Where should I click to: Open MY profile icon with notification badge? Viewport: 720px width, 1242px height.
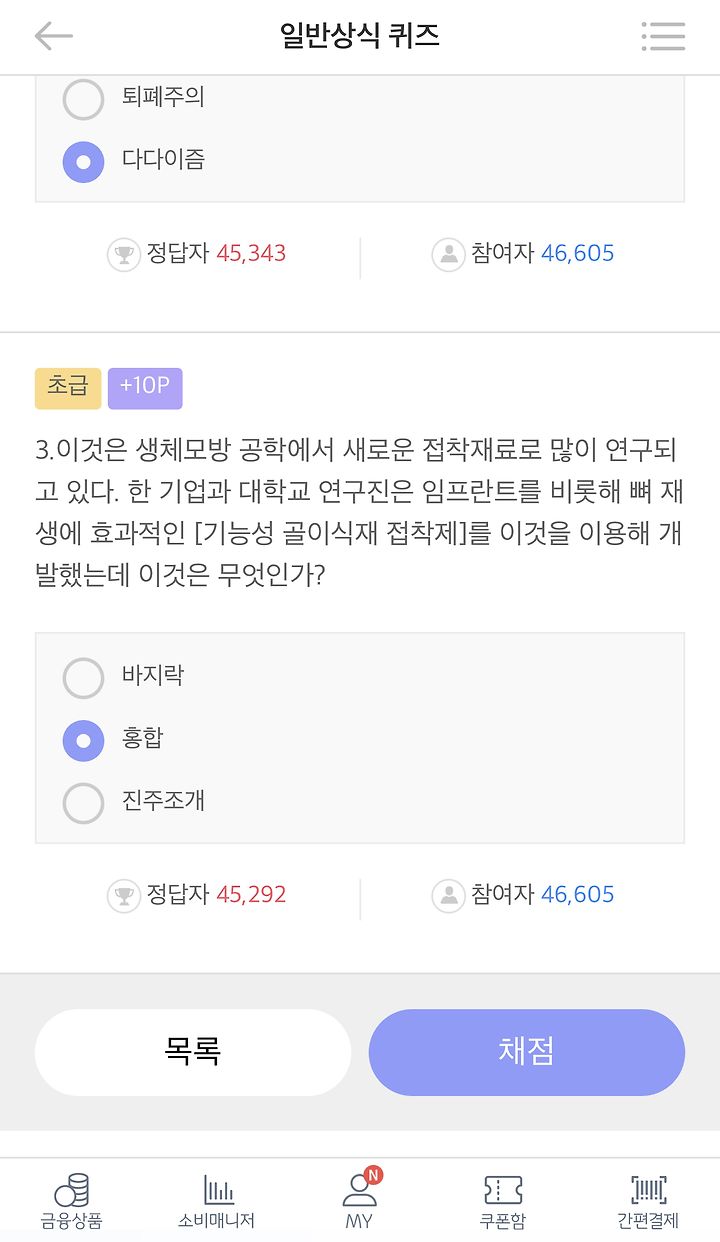pyautogui.click(x=360, y=1187)
